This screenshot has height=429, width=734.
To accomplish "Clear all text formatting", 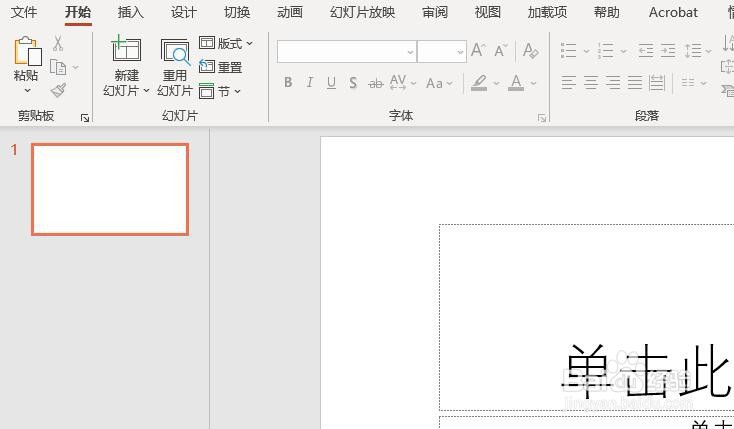I will pyautogui.click(x=530, y=50).
